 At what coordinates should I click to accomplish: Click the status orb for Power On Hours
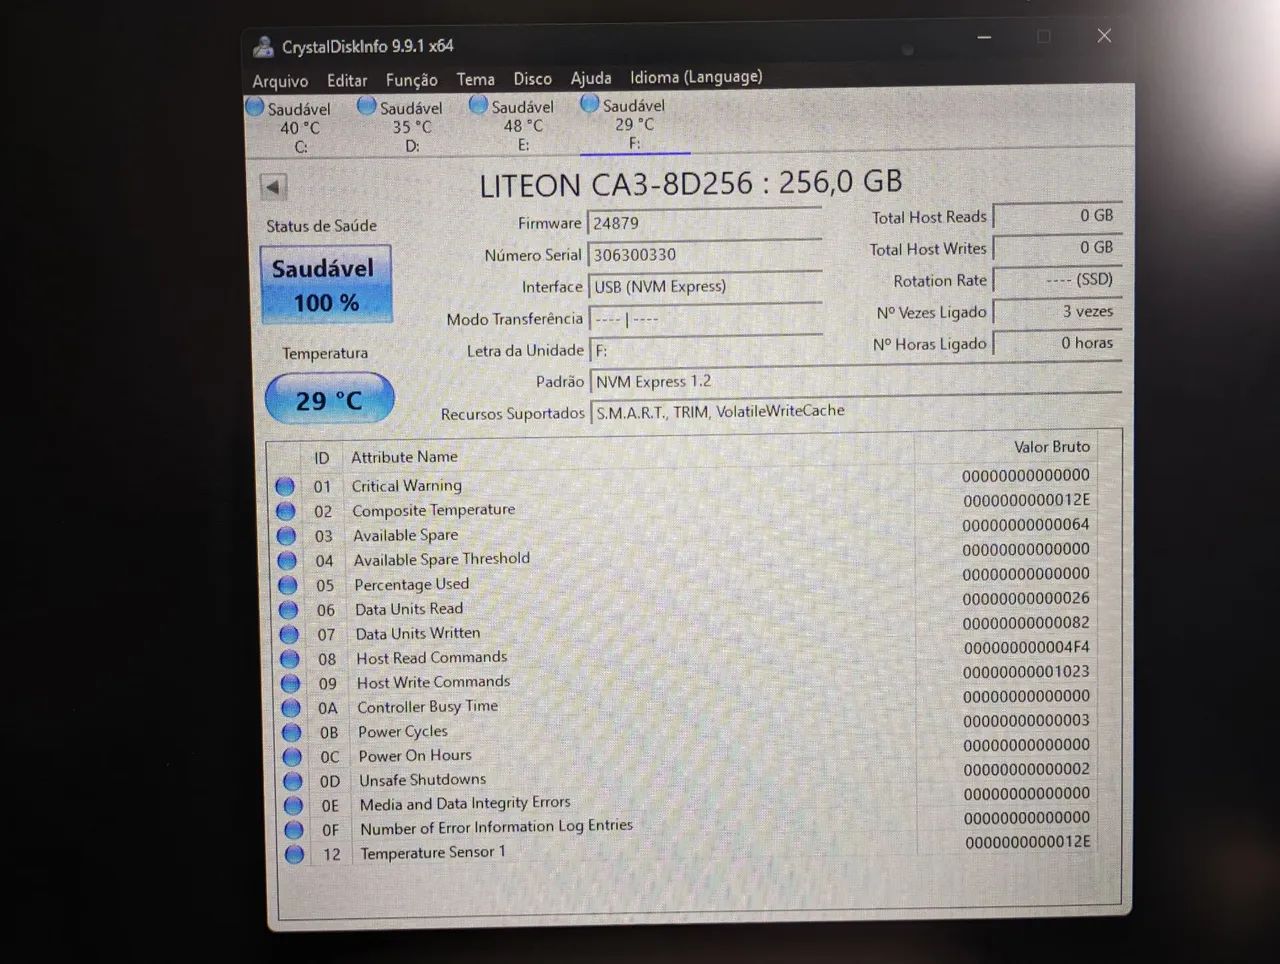(292, 757)
